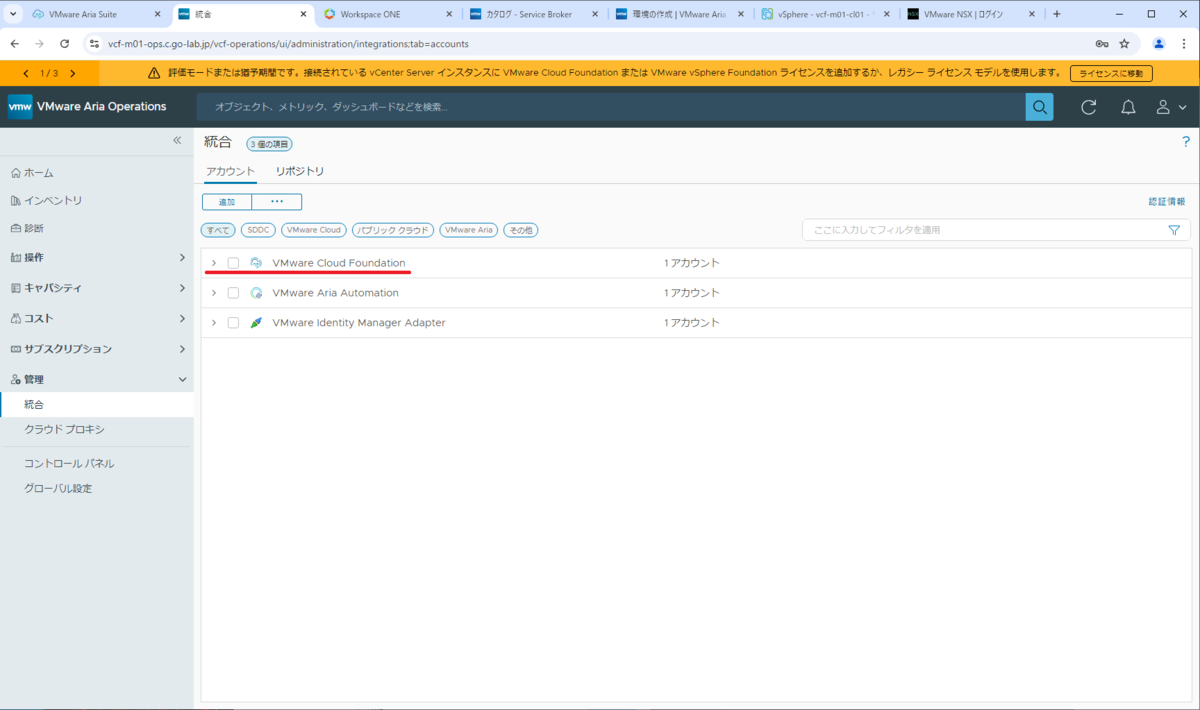Click the global search input field

611,107
